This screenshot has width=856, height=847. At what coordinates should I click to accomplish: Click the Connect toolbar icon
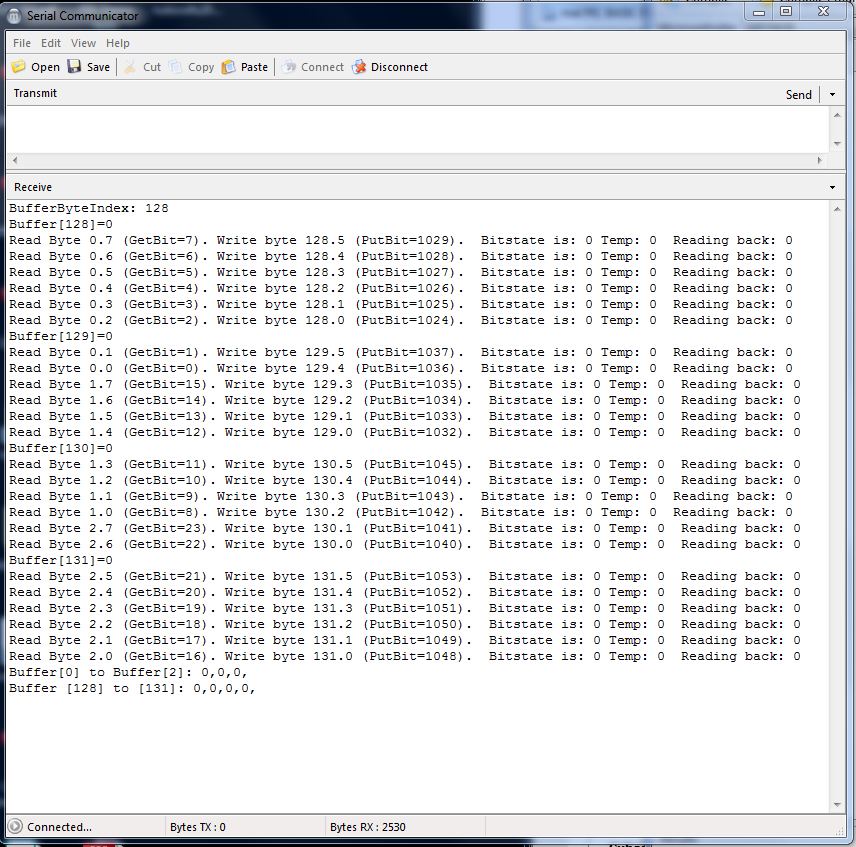pyautogui.click(x=289, y=67)
